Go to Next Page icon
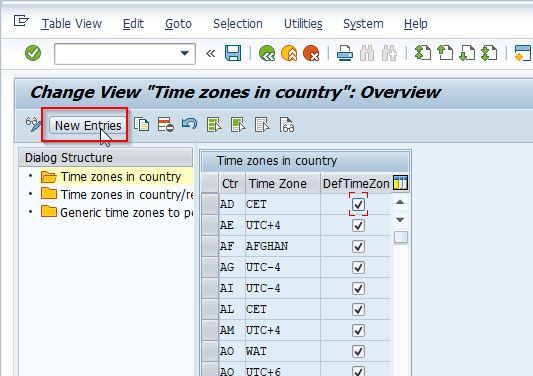Screen dimensions: 533x376 pos(467,53)
